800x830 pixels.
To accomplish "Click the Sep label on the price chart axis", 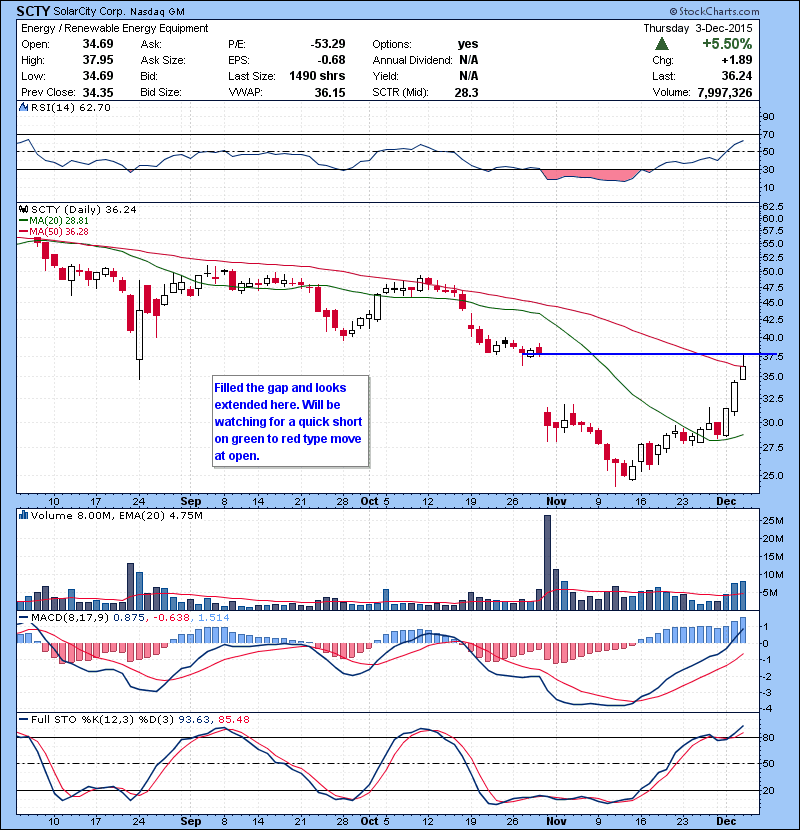I will coord(191,501).
